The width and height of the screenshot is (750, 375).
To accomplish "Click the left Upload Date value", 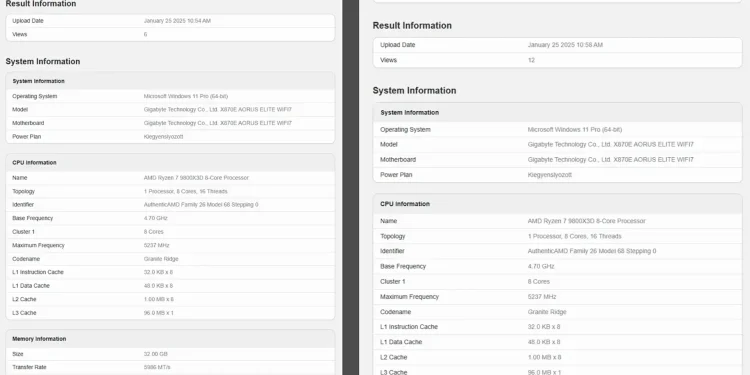I will point(177,21).
